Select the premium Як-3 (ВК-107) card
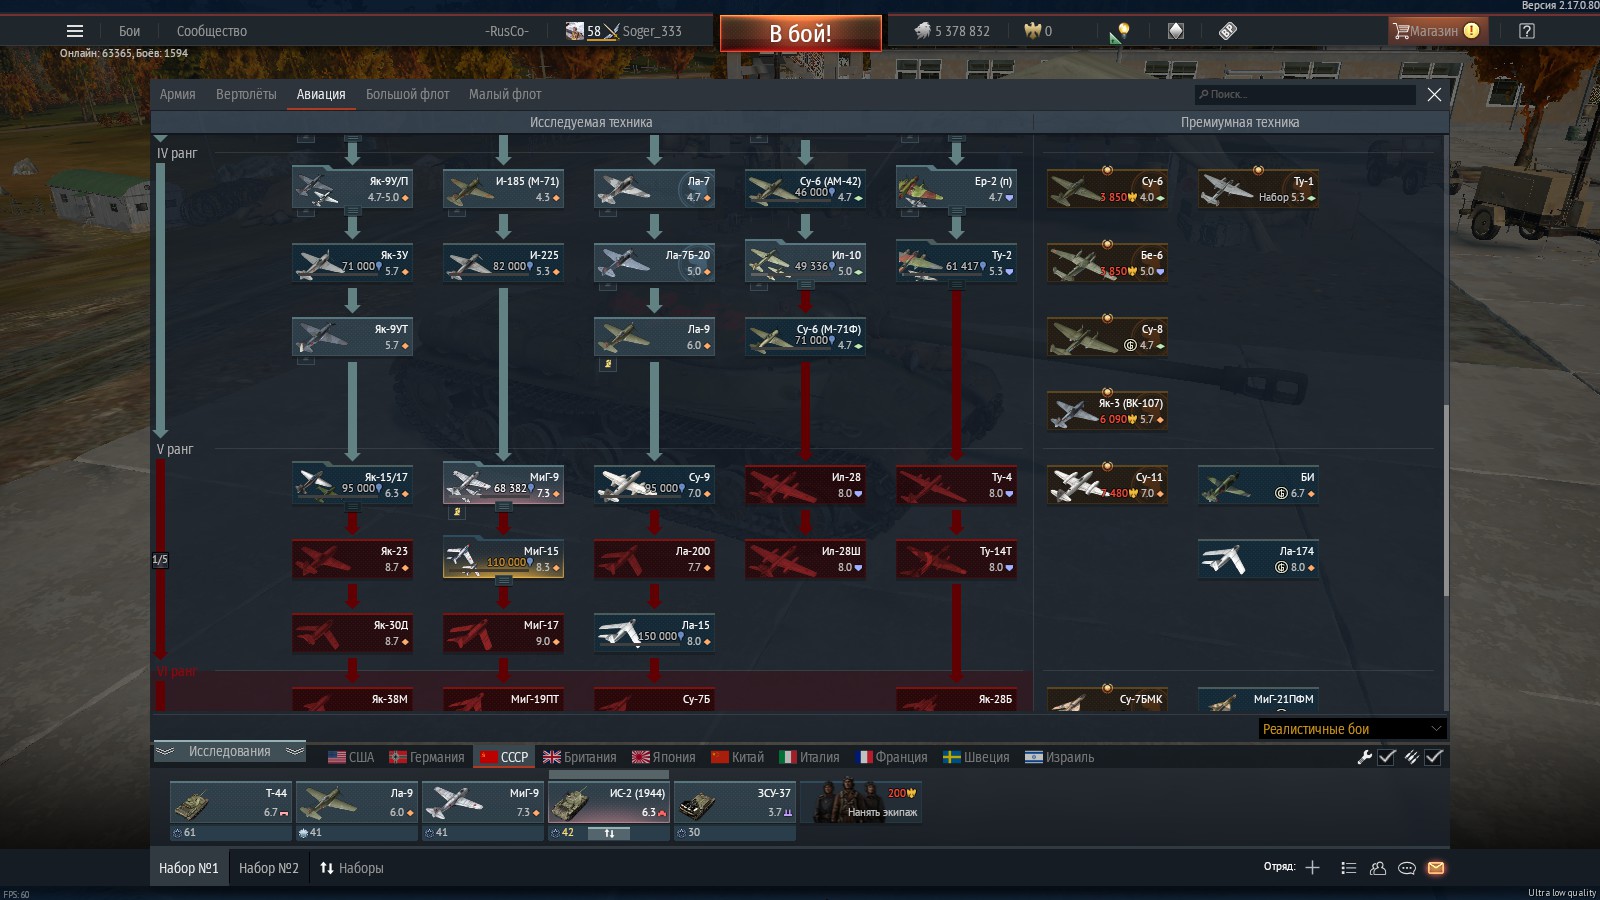1600x900 pixels. click(x=1107, y=410)
